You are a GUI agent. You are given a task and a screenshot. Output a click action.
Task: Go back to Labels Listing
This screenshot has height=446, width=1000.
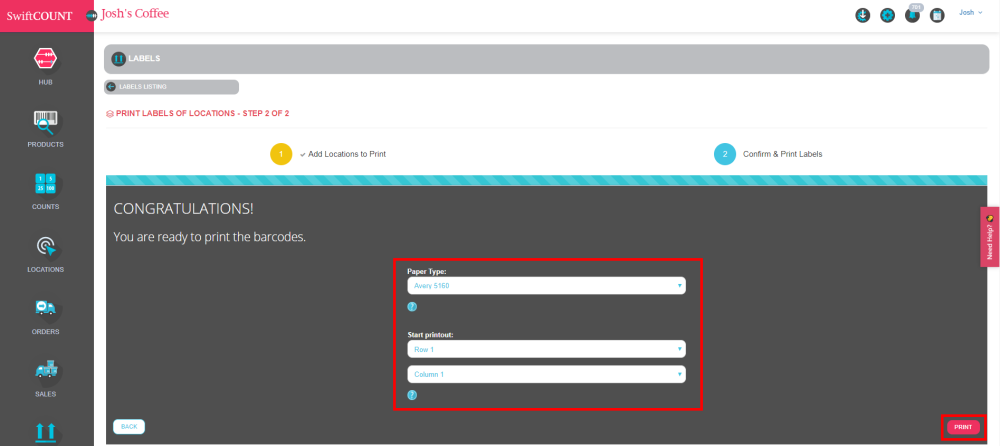coord(172,87)
